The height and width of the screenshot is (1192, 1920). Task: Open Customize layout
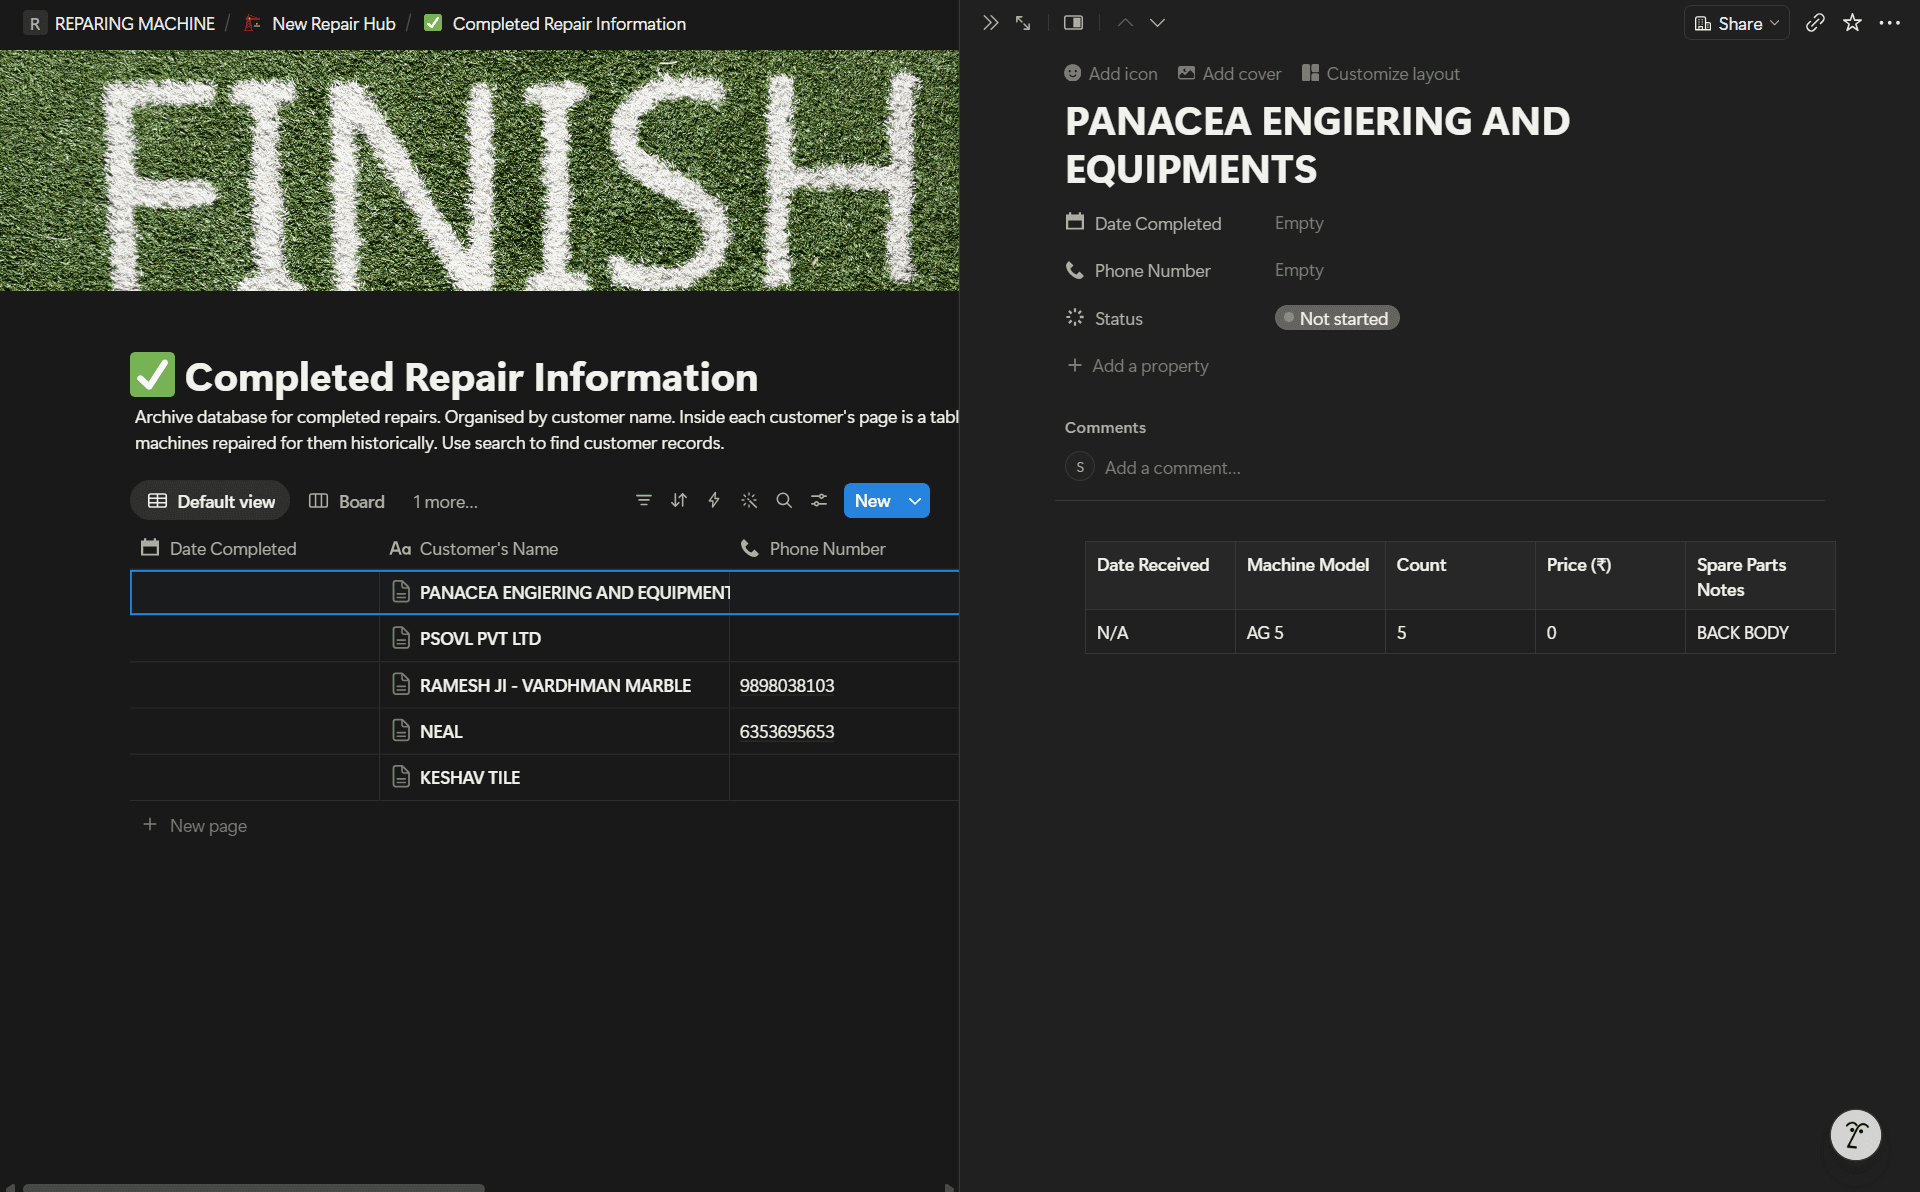click(x=1381, y=73)
